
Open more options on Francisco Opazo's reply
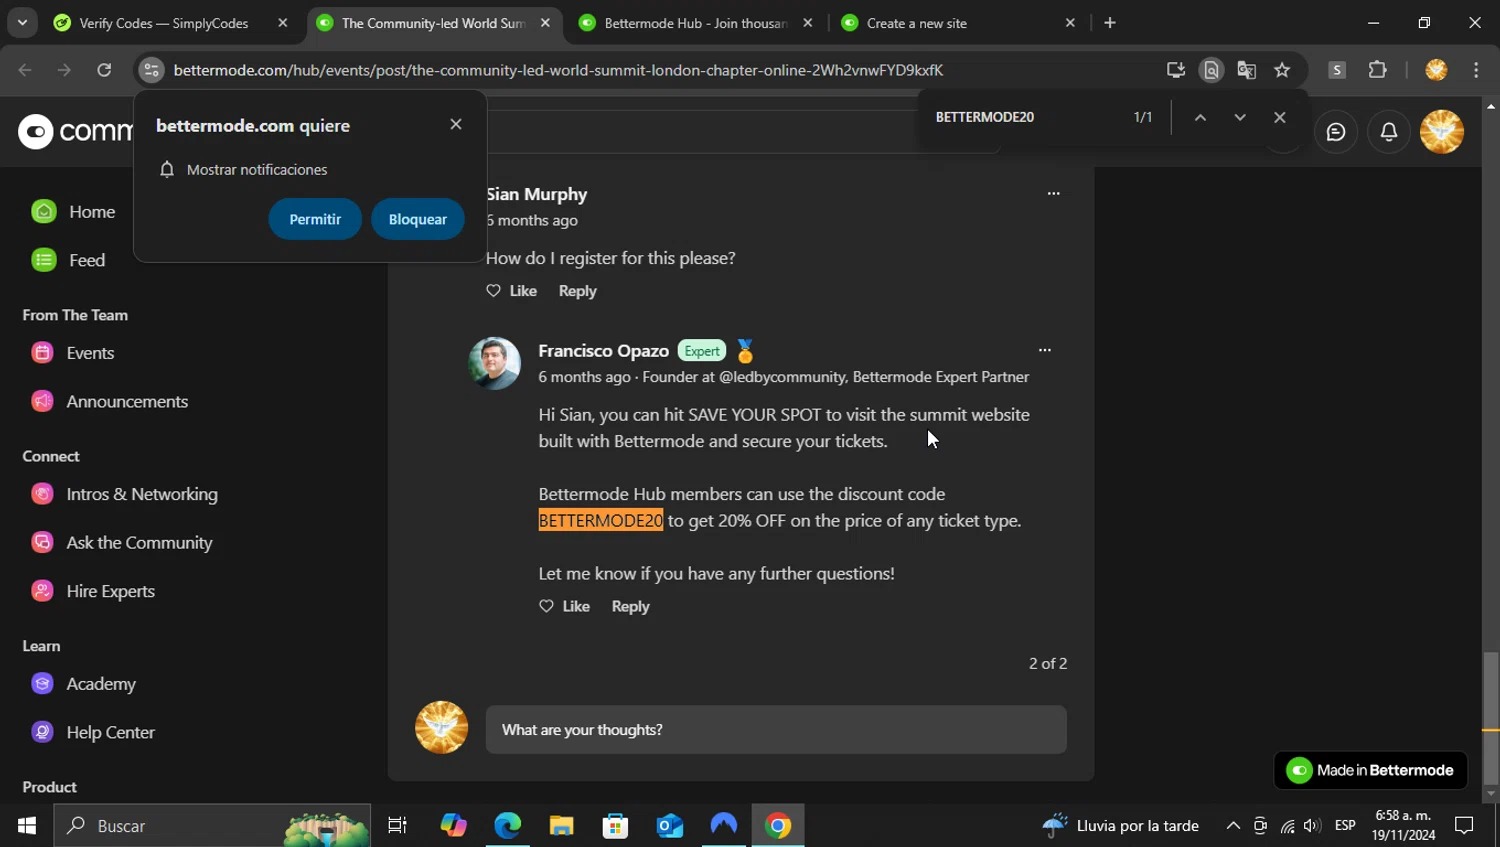tap(1044, 350)
